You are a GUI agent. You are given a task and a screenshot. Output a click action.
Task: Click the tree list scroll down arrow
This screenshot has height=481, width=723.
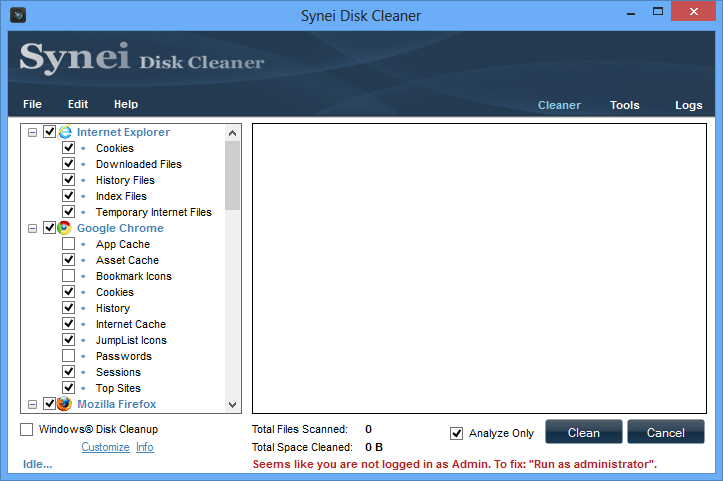(x=232, y=404)
